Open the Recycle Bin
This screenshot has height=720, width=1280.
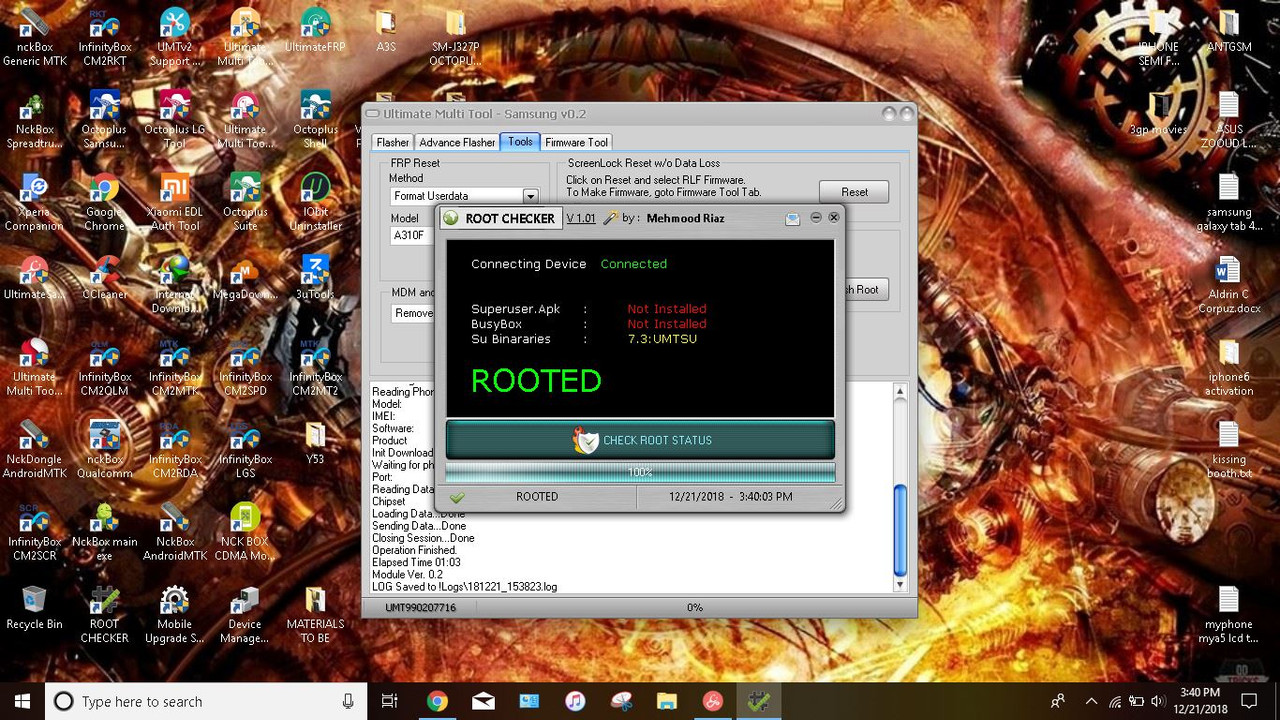tap(34, 608)
